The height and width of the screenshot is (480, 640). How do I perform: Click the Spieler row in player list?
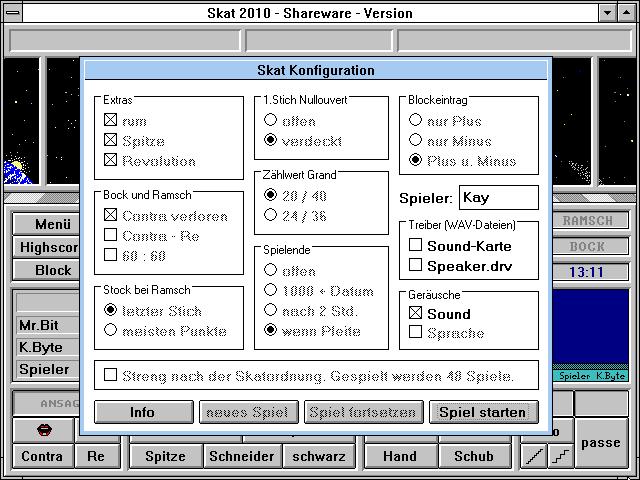pos(47,369)
